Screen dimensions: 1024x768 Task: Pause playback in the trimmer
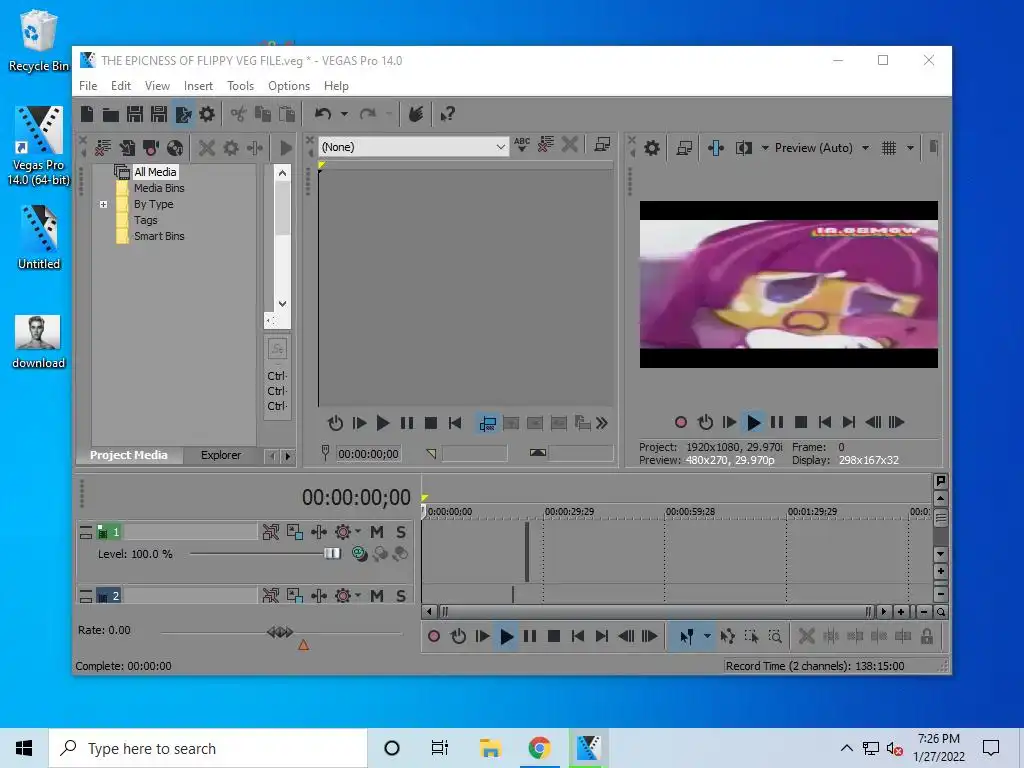[407, 424]
